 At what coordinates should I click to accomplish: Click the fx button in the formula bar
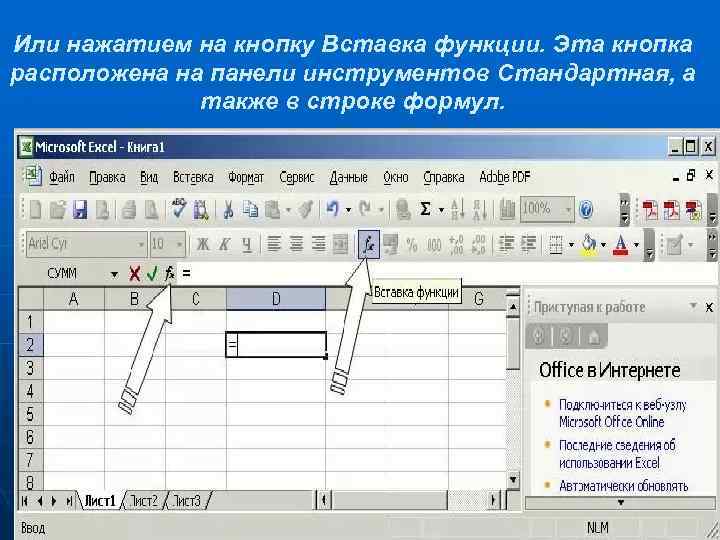[x=170, y=274]
